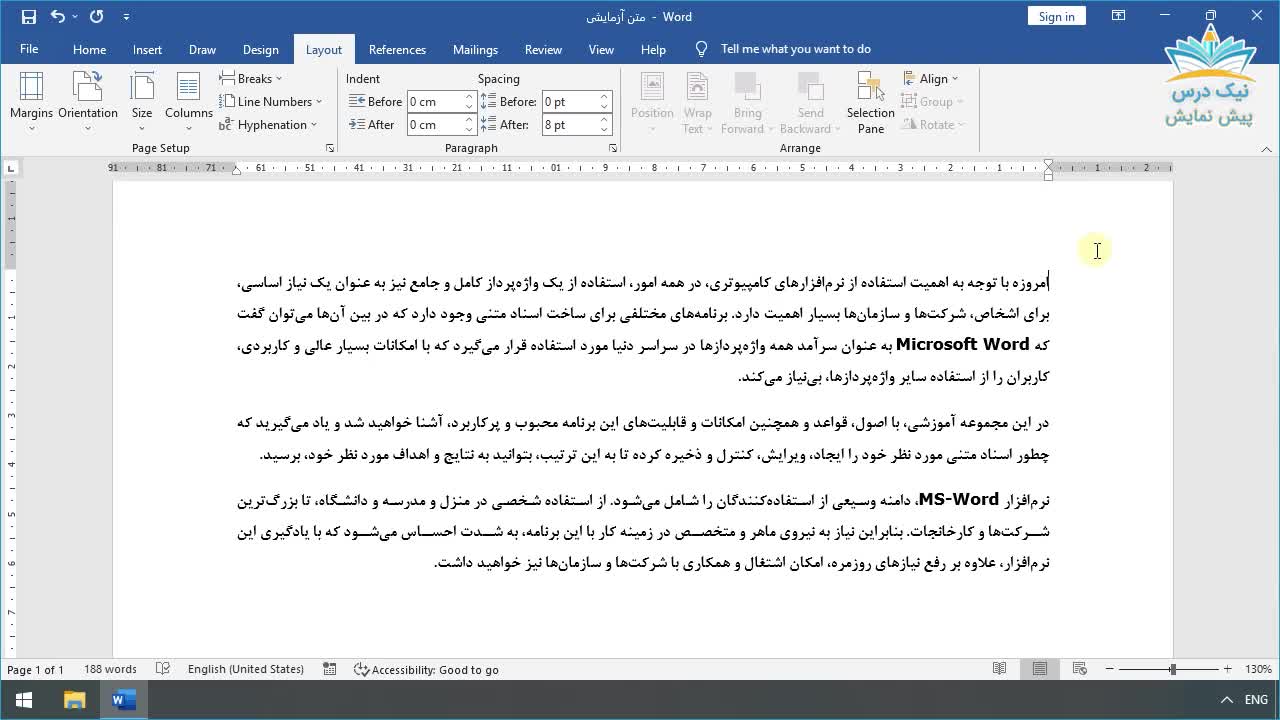1280x720 pixels.
Task: Click the Save icon in title bar
Action: pos(28,17)
